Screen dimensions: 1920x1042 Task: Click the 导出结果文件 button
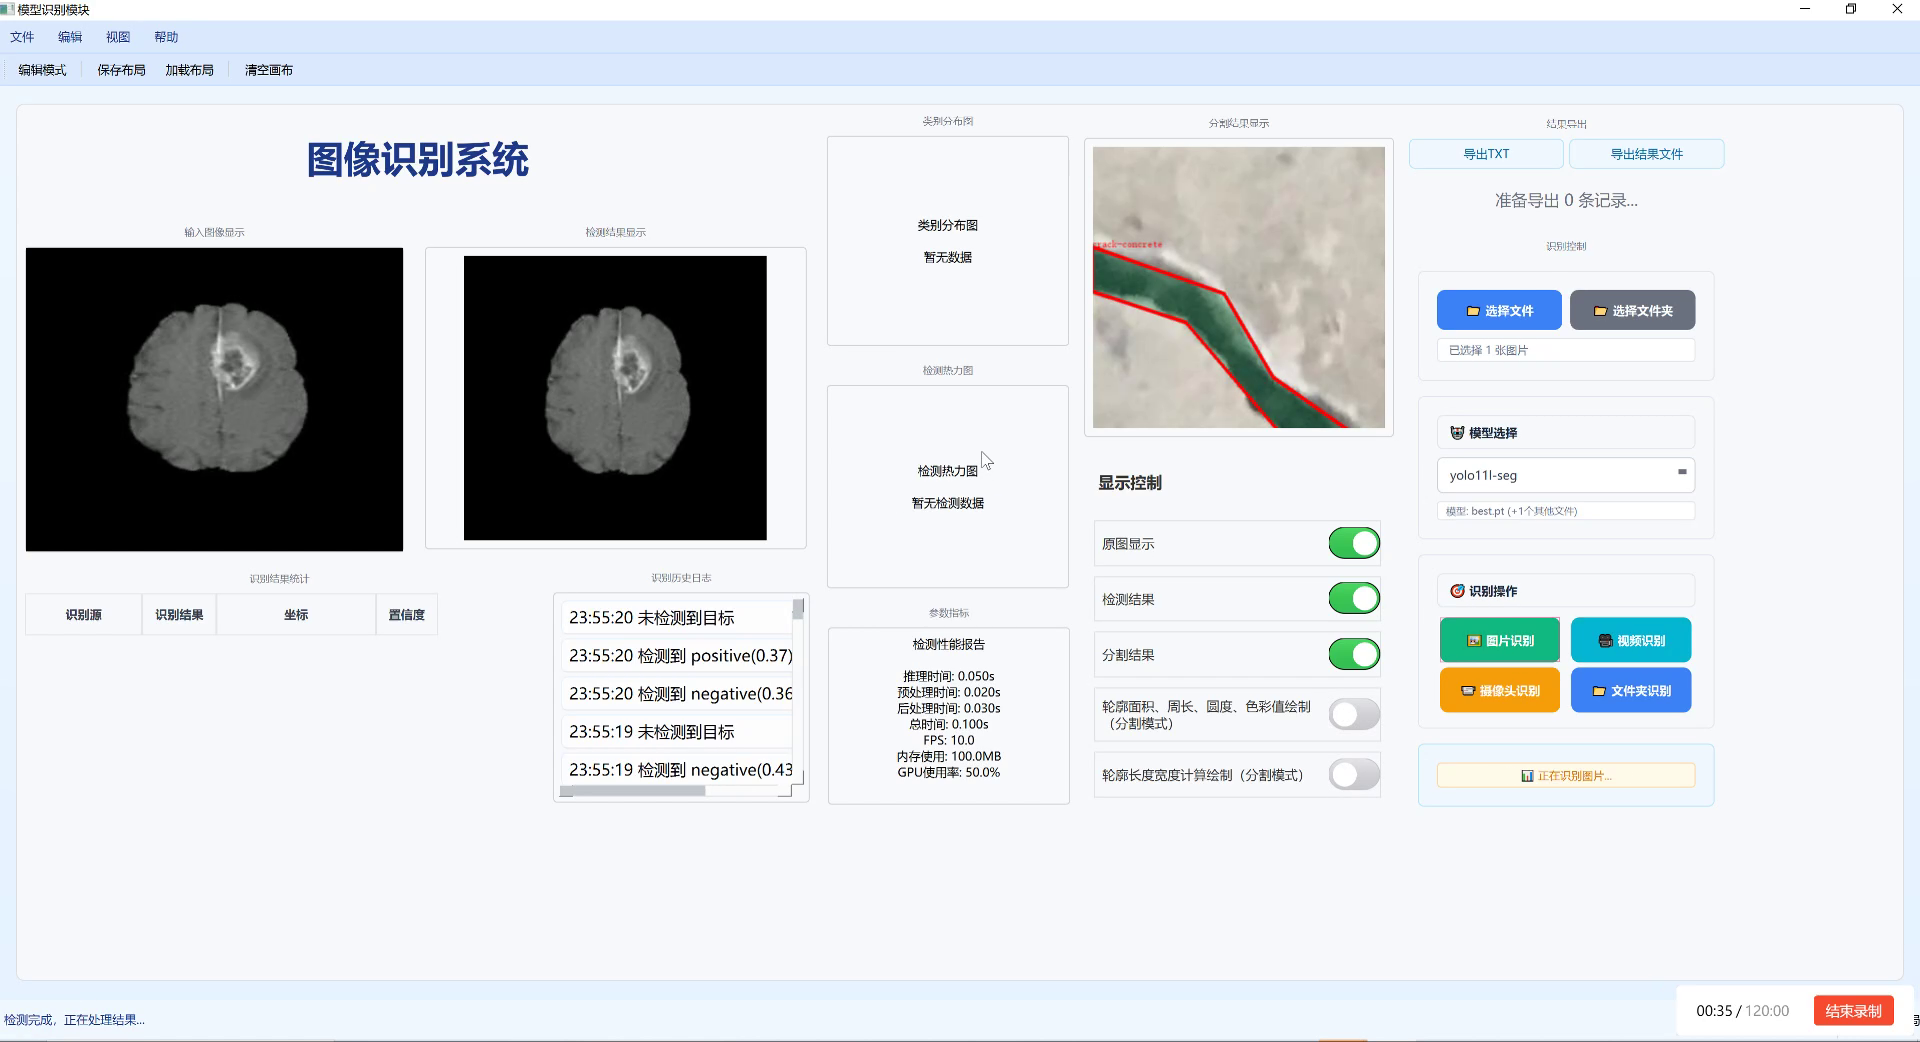[1646, 154]
